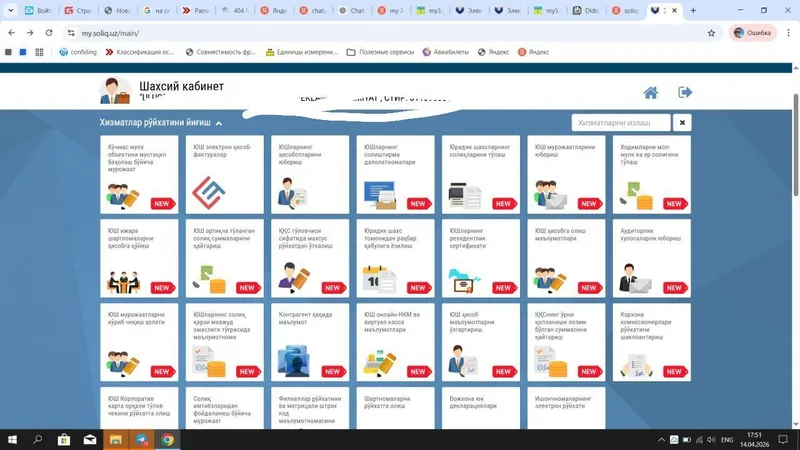Screen dimensions: 800x450
Task: Open the confiding bookmark
Action: click(x=78, y=52)
